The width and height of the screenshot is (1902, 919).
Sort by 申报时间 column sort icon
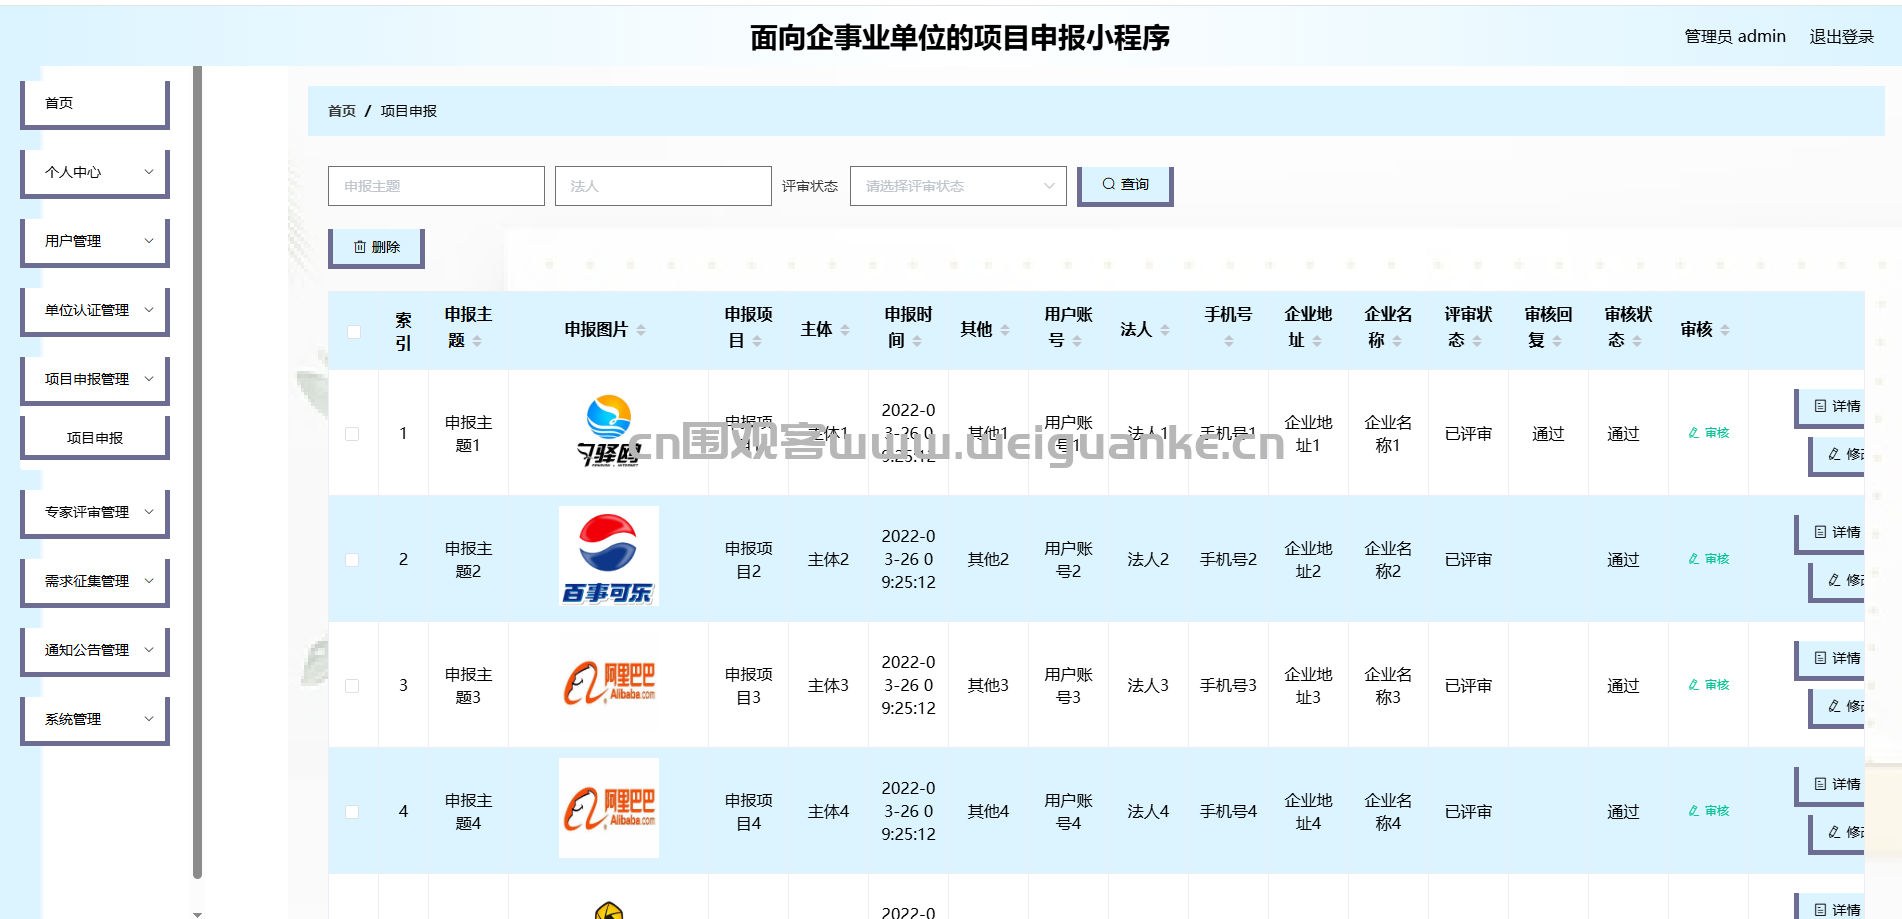pos(917,341)
